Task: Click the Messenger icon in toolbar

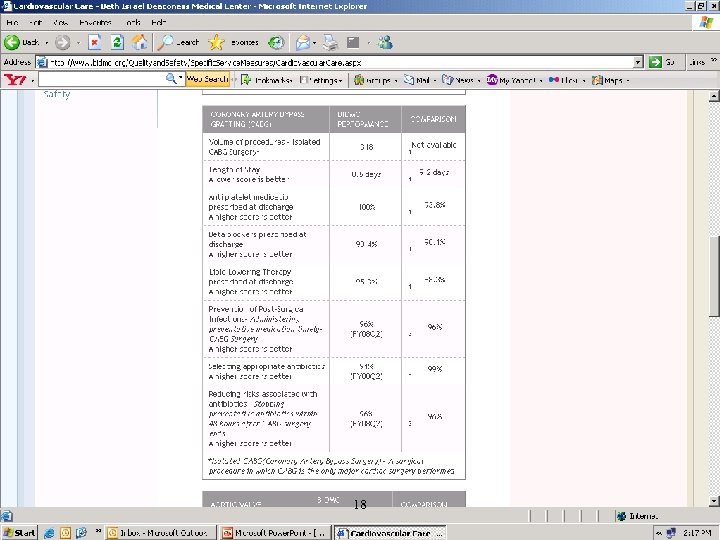Action: click(385, 42)
